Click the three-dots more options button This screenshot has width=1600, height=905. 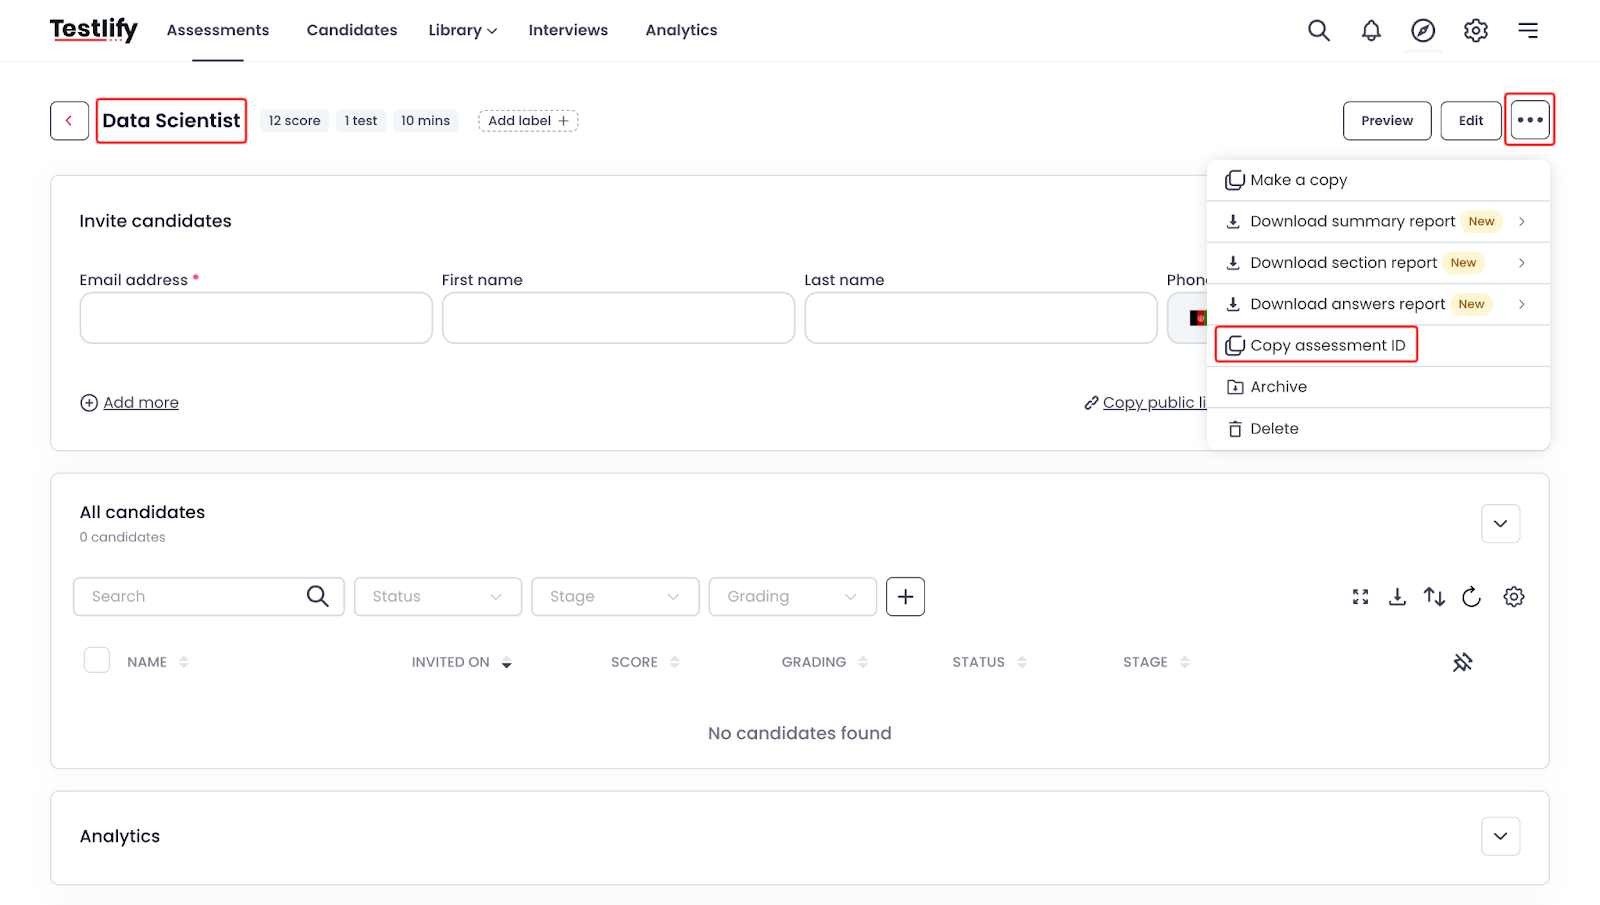click(x=1530, y=120)
